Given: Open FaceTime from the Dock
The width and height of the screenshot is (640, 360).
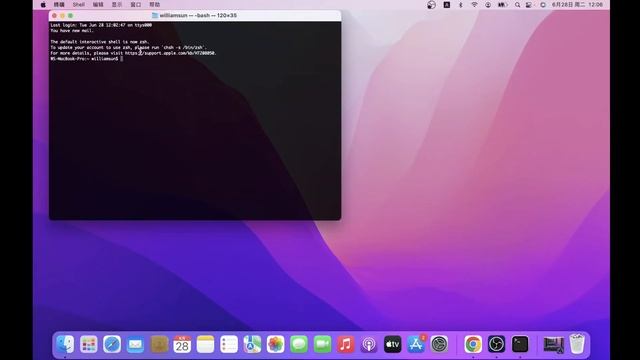Looking at the screenshot, I should 322,344.
